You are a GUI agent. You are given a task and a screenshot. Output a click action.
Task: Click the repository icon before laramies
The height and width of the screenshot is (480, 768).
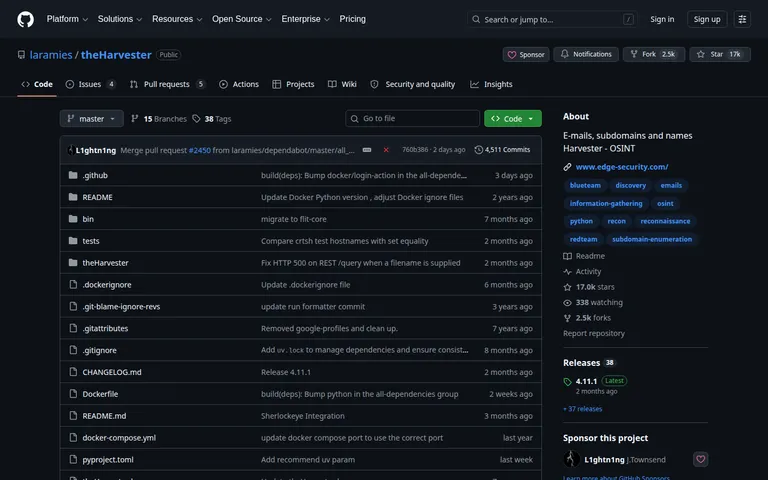tap(21, 55)
